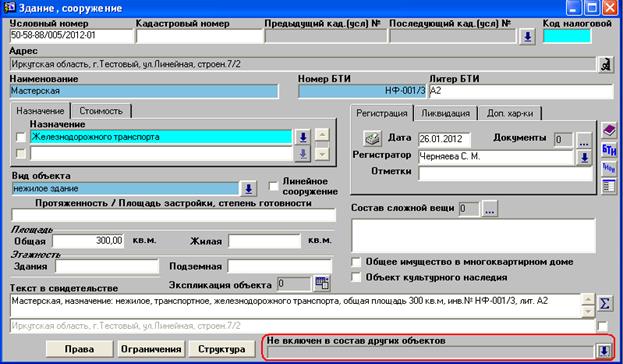Check Общее имущество в многоквартирном доме

pos(356,262)
